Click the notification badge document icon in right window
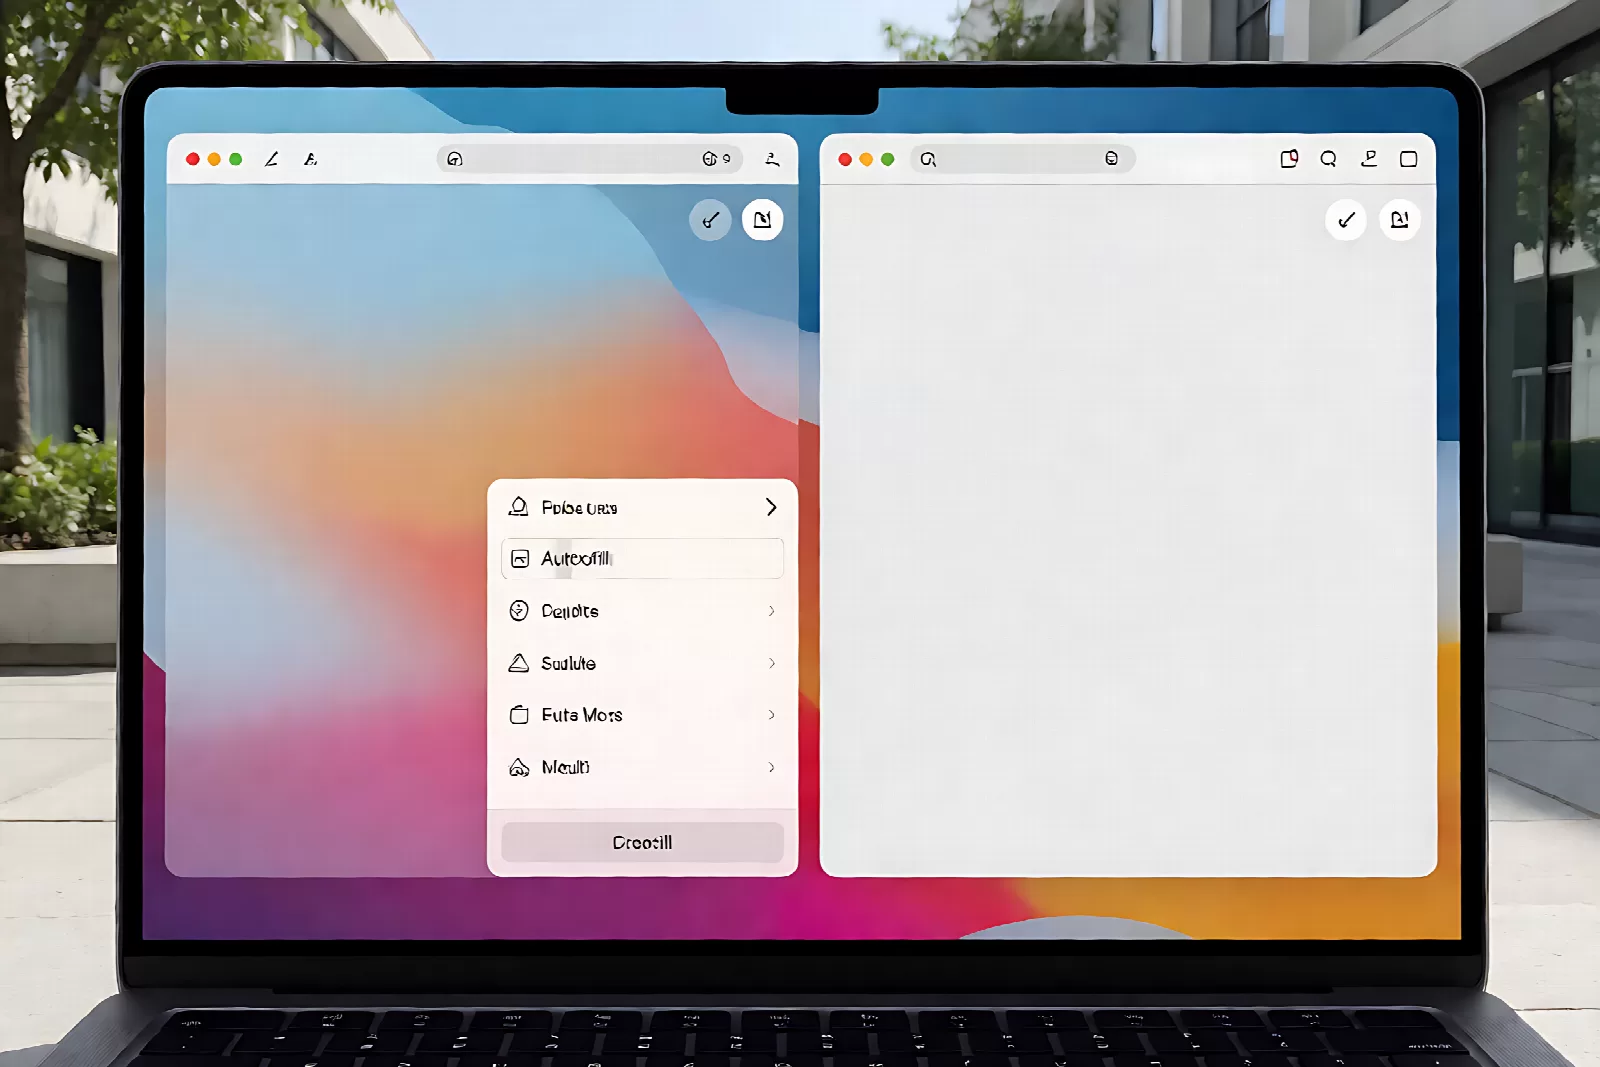The width and height of the screenshot is (1600, 1067). click(x=1289, y=159)
